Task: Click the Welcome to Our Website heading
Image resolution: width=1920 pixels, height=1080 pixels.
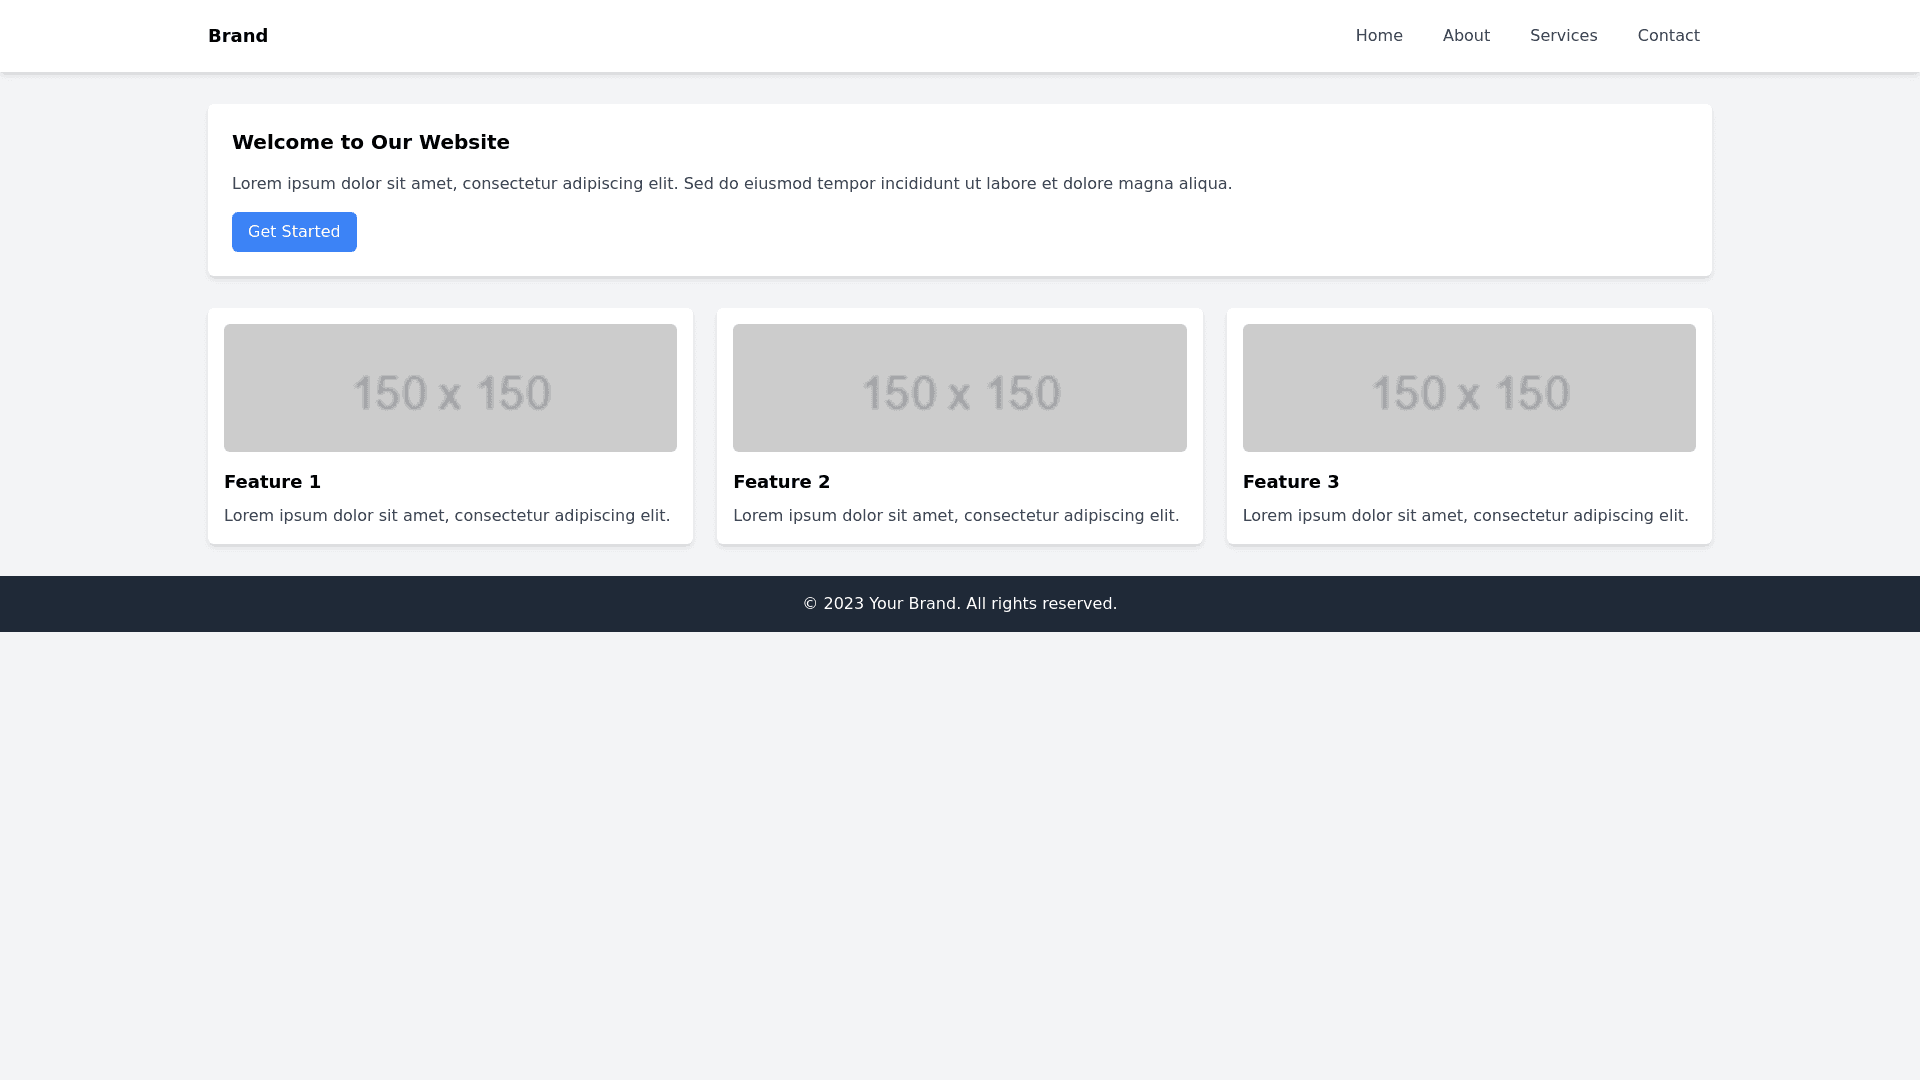Action: 371,142
